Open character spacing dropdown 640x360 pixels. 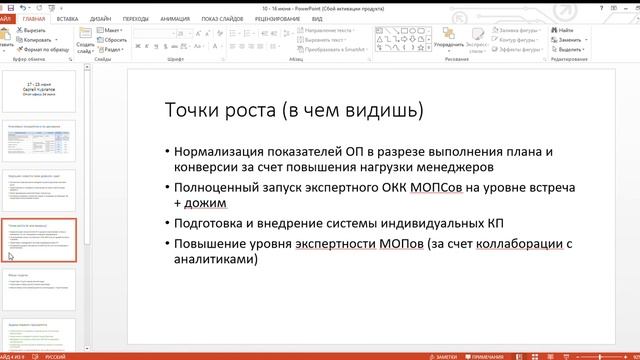tap(185, 47)
